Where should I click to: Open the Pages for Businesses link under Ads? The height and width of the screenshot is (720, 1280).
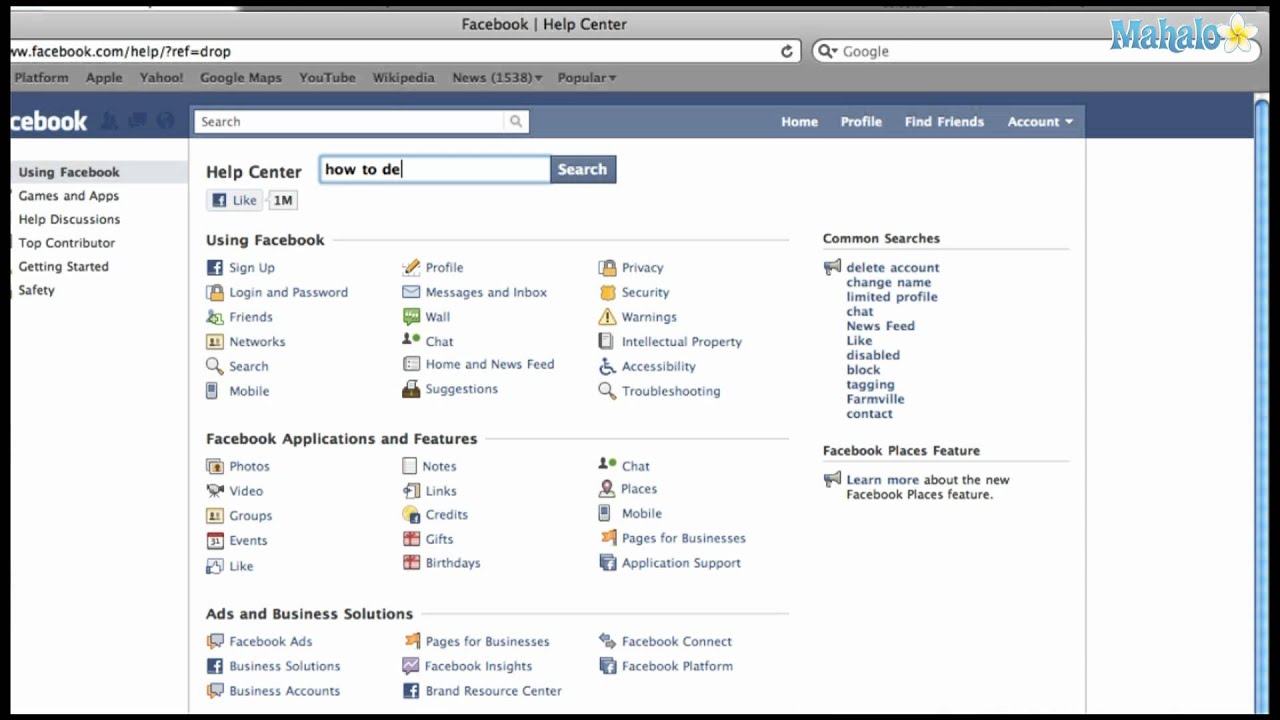tap(487, 641)
